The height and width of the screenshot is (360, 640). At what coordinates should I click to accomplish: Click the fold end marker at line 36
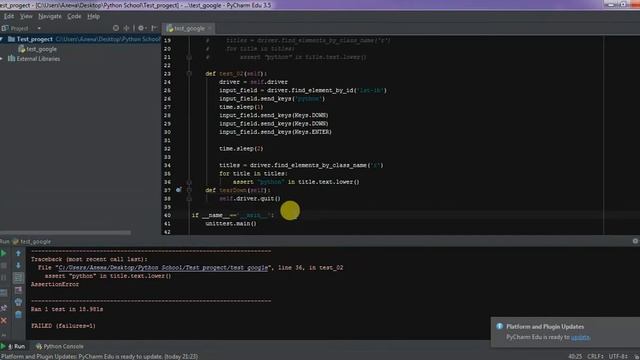click(x=189, y=182)
